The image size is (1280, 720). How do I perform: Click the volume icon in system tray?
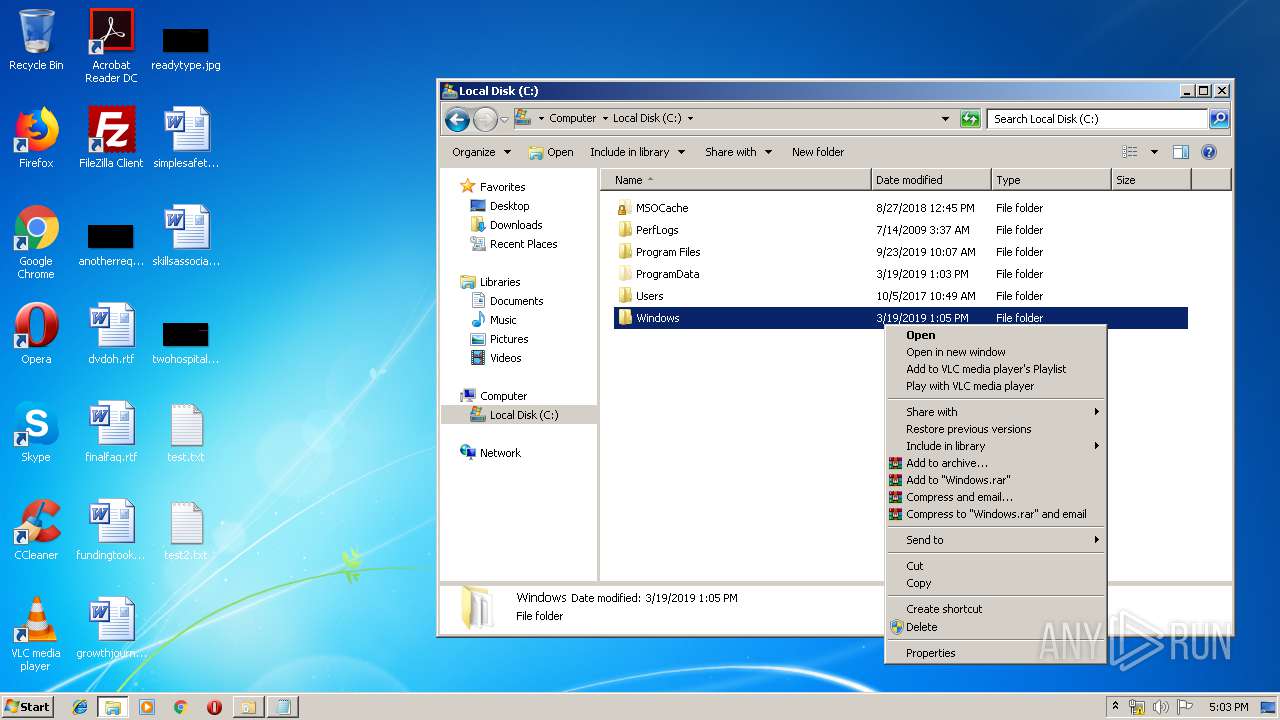click(x=1161, y=707)
